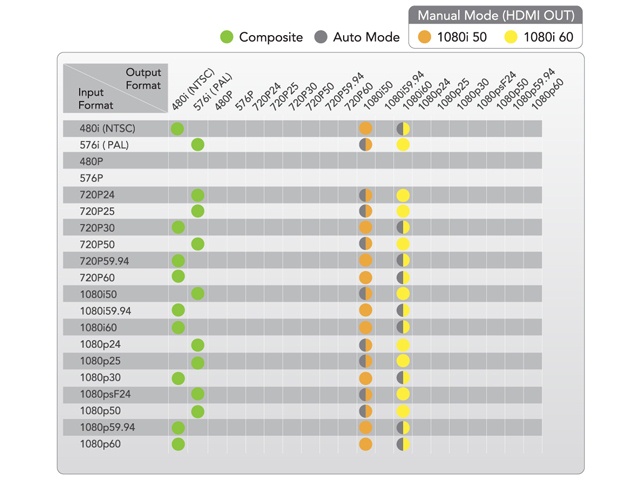Click the green Composite legend dot
Screen dimensions: 640x480
click(x=227, y=37)
